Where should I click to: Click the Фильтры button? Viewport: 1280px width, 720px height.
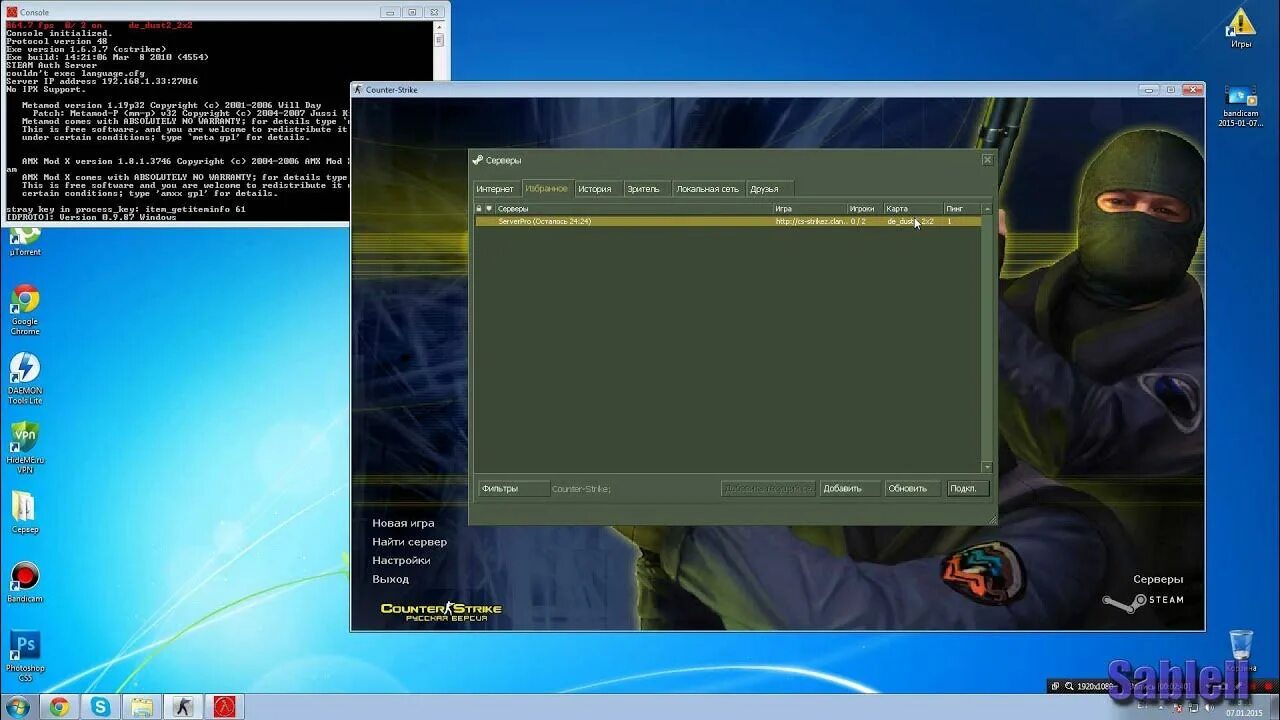click(513, 489)
